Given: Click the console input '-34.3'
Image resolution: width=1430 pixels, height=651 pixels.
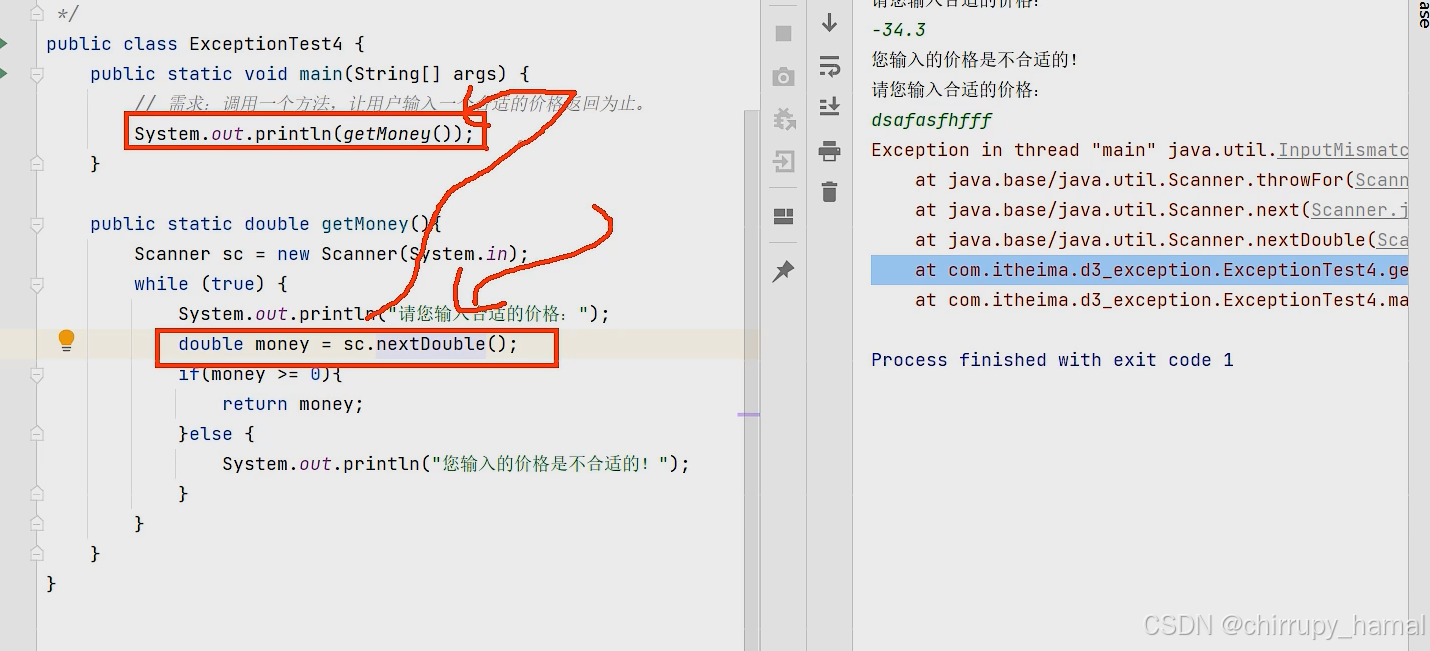Looking at the screenshot, I should pos(898,30).
